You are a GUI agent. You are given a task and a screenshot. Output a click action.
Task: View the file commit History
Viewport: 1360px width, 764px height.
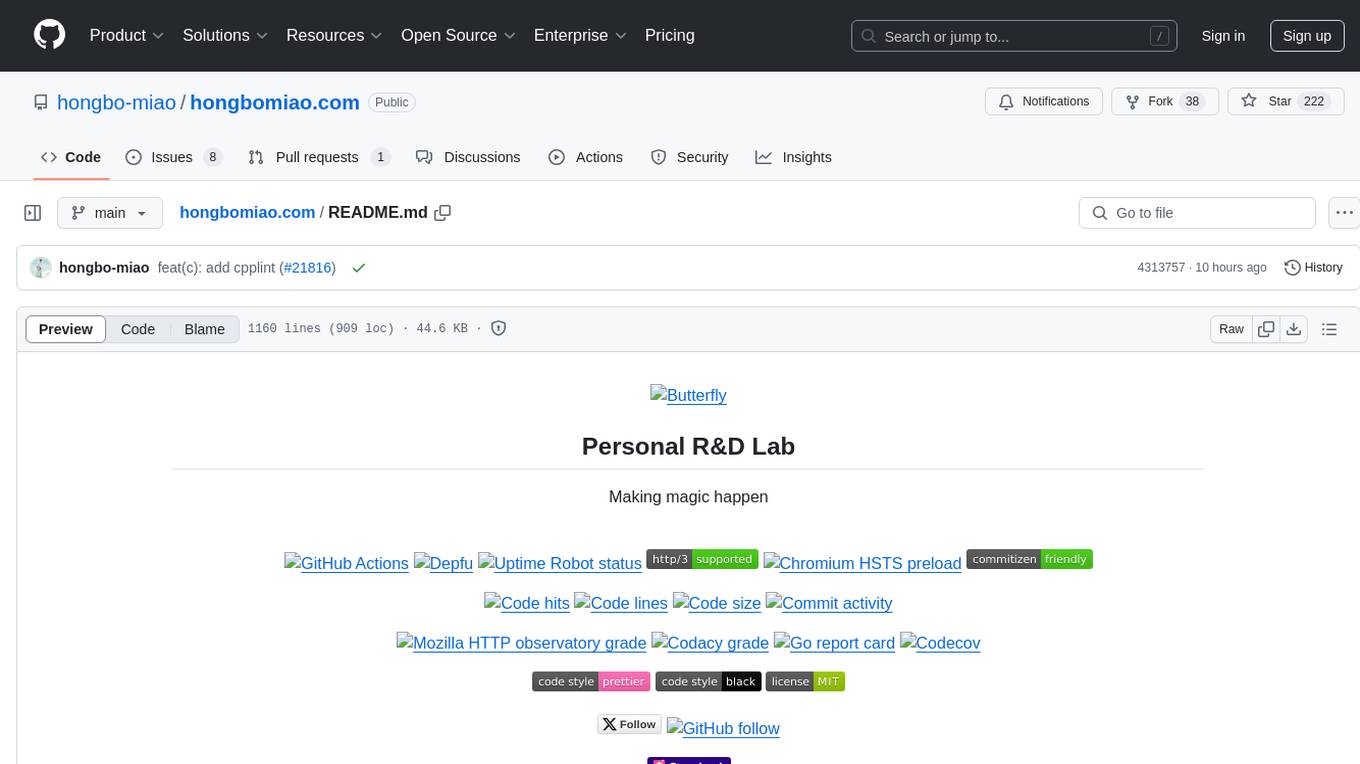[x=1313, y=268]
